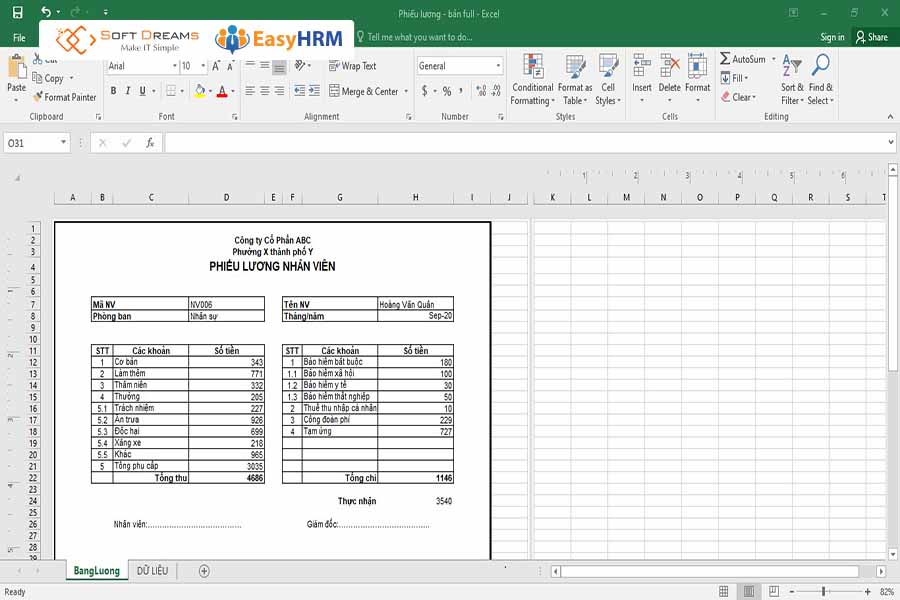Open Find & Select menu
The width and height of the screenshot is (900, 600).
[x=820, y=80]
